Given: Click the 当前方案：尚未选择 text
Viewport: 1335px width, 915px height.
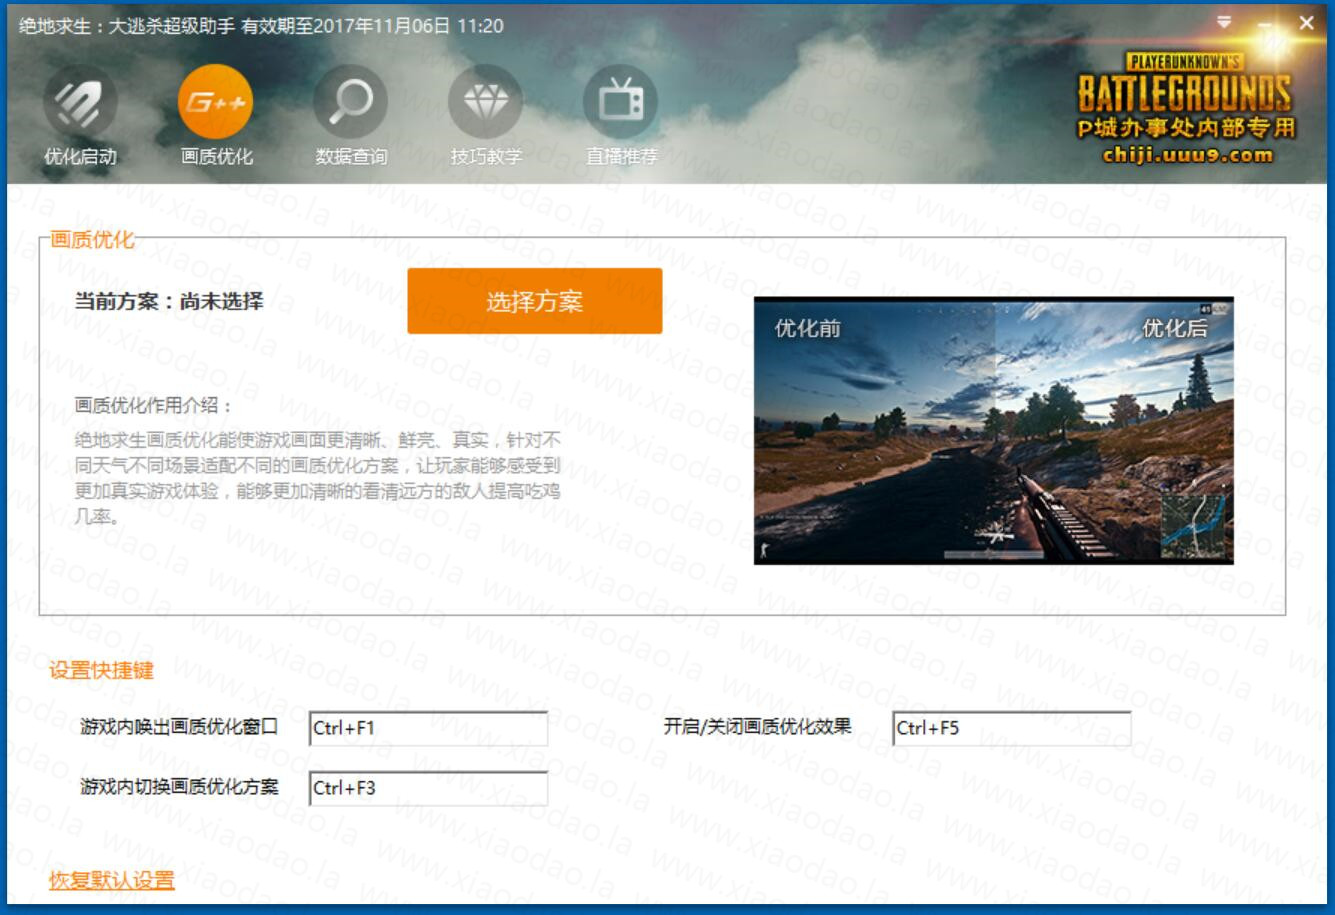Looking at the screenshot, I should point(169,301).
